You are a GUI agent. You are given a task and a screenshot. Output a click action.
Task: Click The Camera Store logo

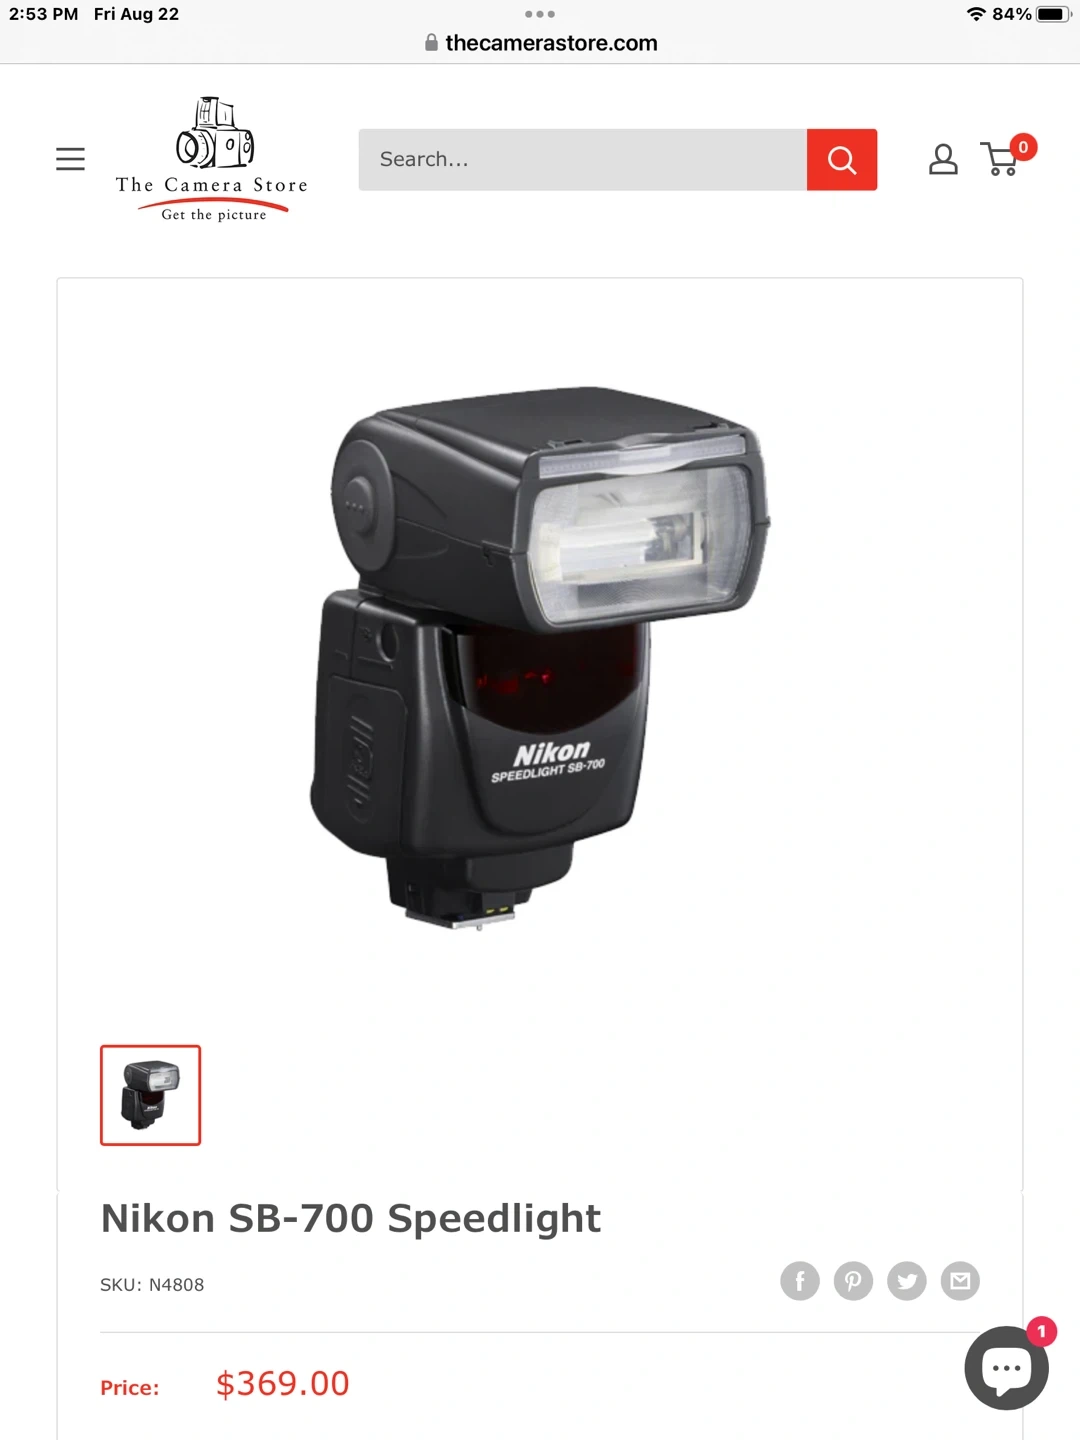pyautogui.click(x=212, y=159)
